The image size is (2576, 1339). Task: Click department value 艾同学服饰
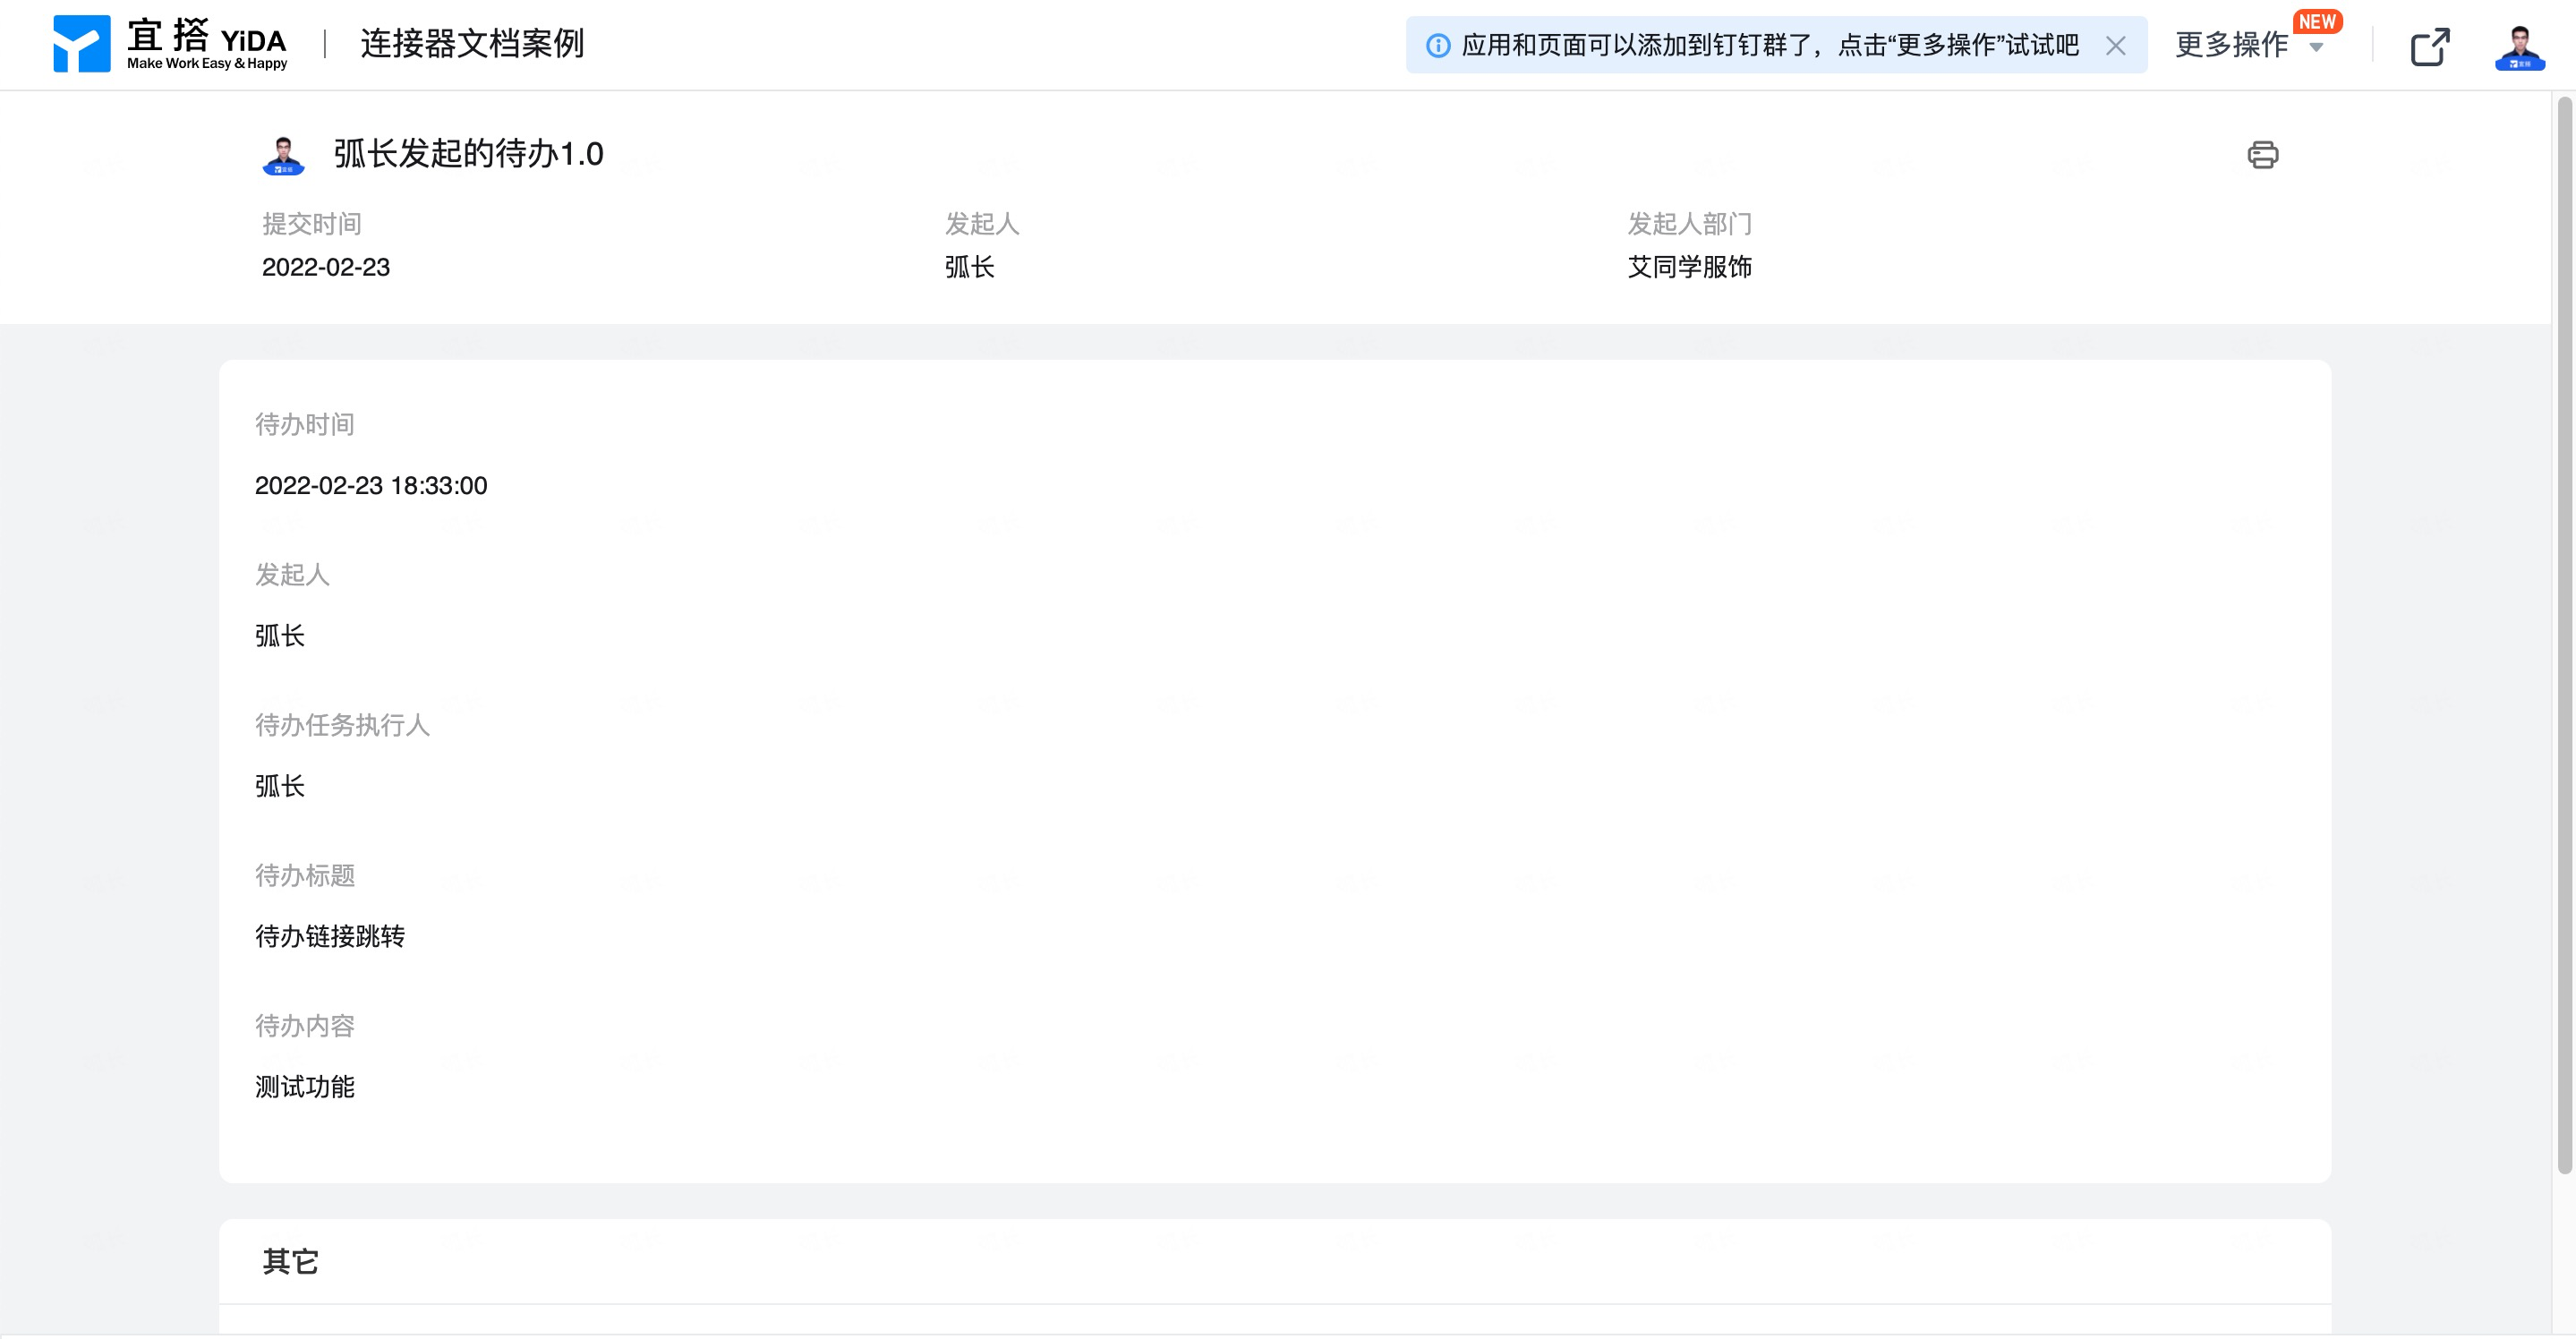click(1689, 267)
